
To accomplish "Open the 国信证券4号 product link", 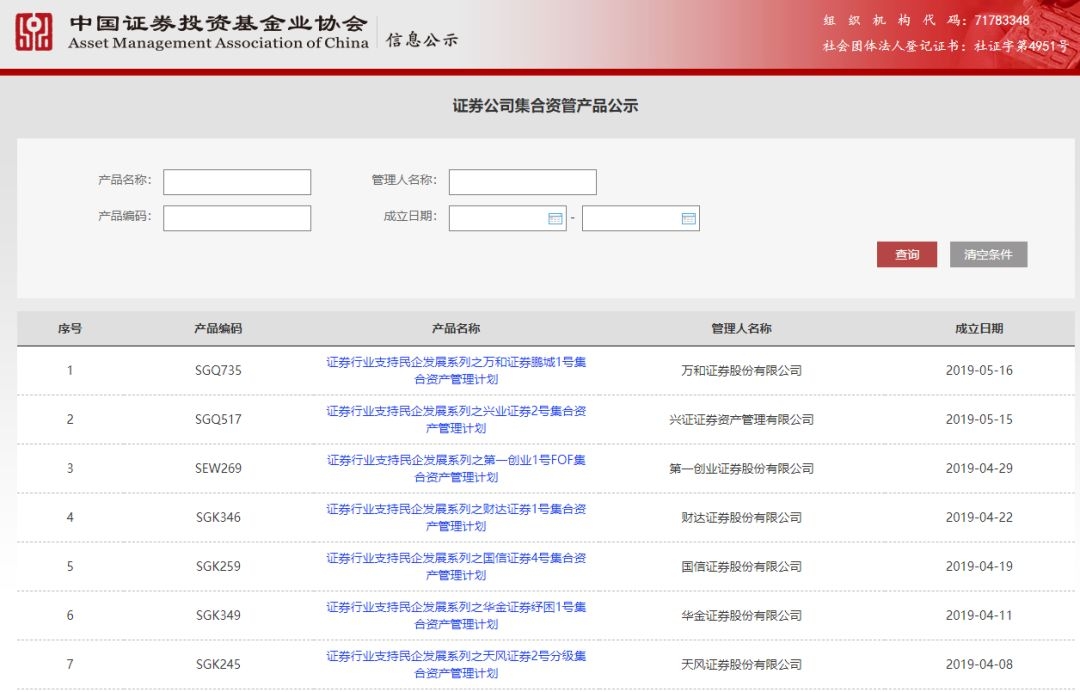I will (x=456, y=566).
